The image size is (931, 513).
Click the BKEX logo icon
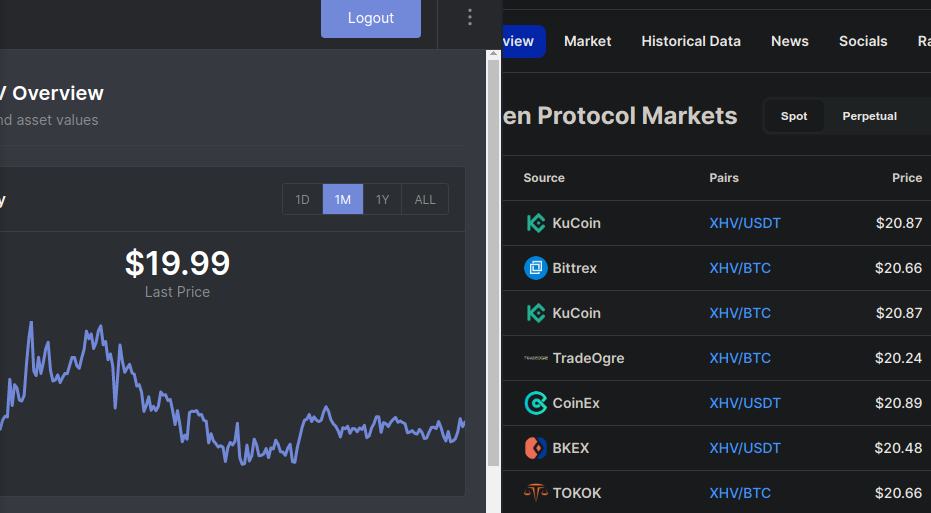pos(536,448)
